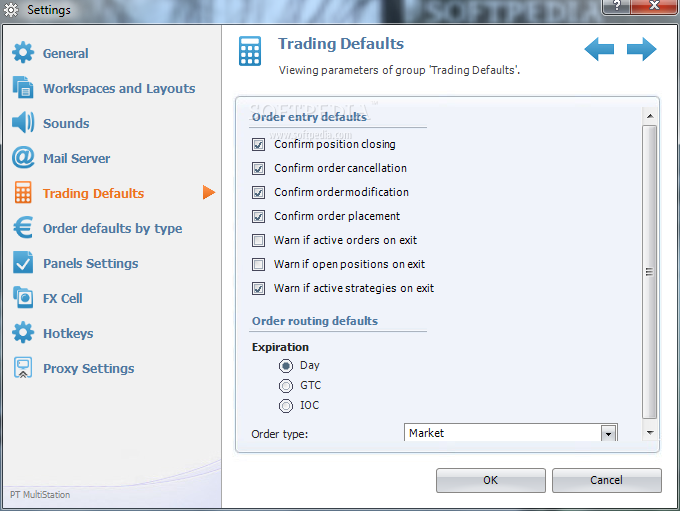Go to next settings group with right arrow

click(x=641, y=49)
